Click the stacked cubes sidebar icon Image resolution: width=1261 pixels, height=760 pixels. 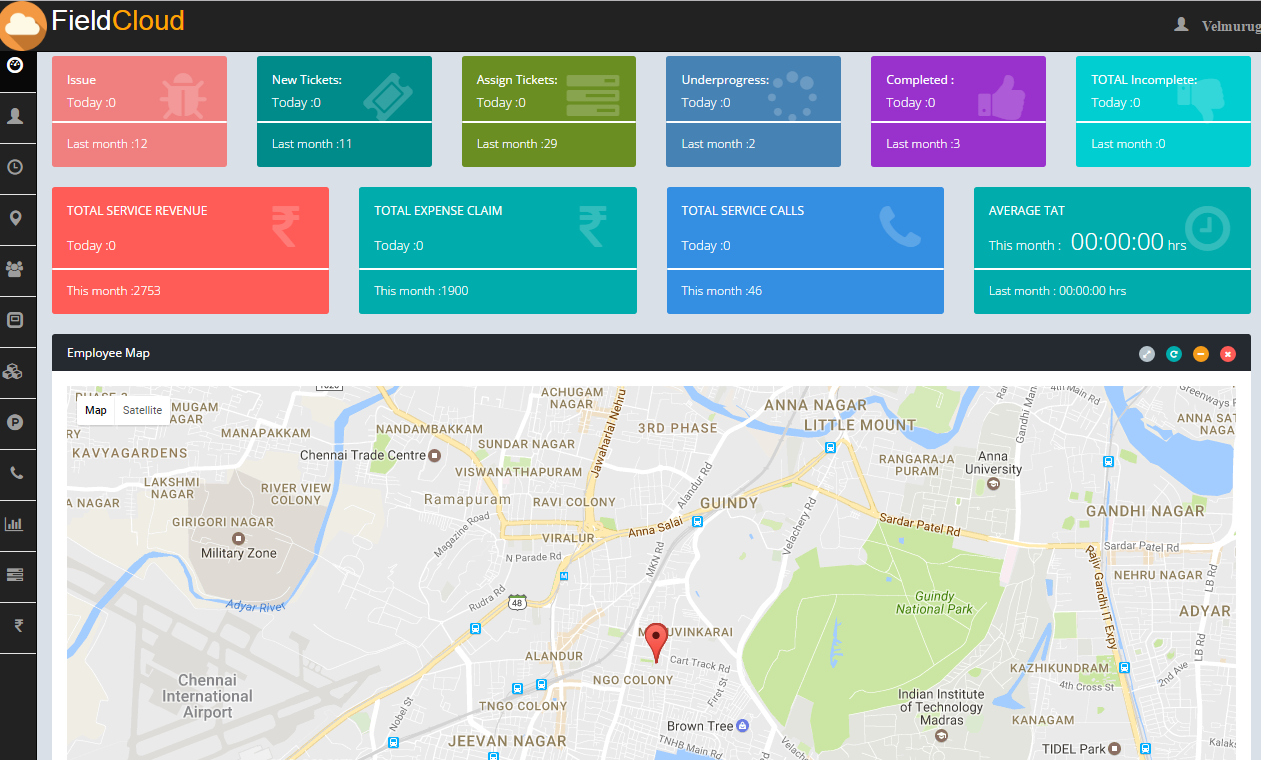15,371
